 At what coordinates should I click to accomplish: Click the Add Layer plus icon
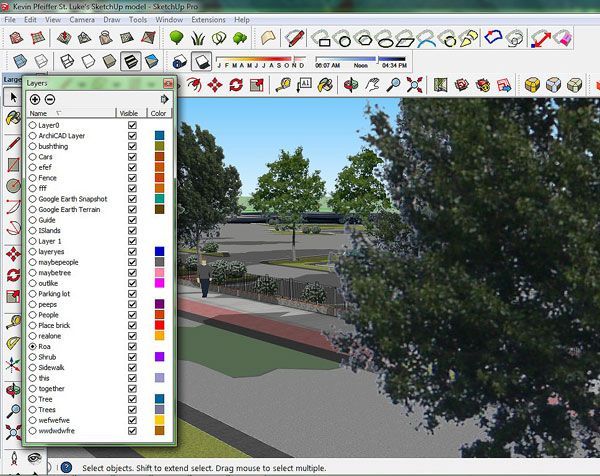pyautogui.click(x=35, y=99)
